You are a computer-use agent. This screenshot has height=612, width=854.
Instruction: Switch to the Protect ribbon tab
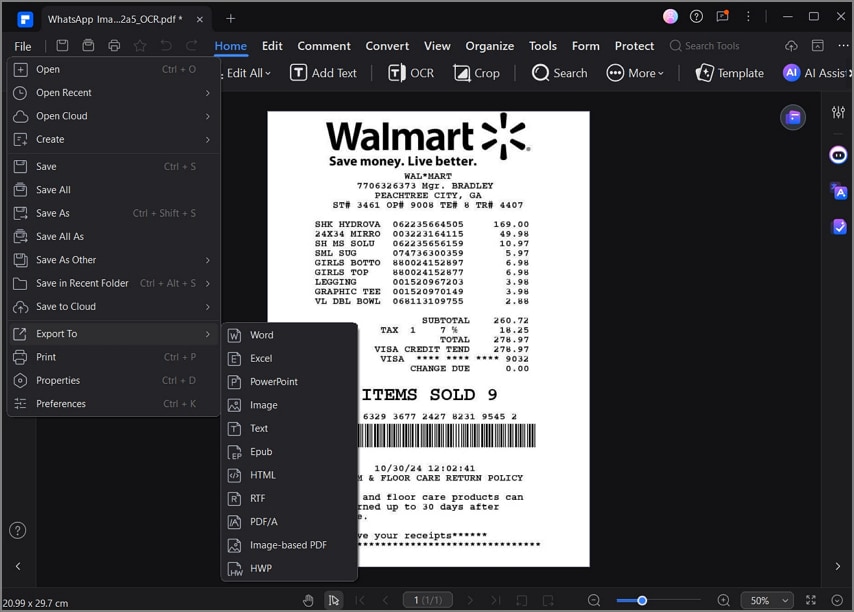pos(634,46)
